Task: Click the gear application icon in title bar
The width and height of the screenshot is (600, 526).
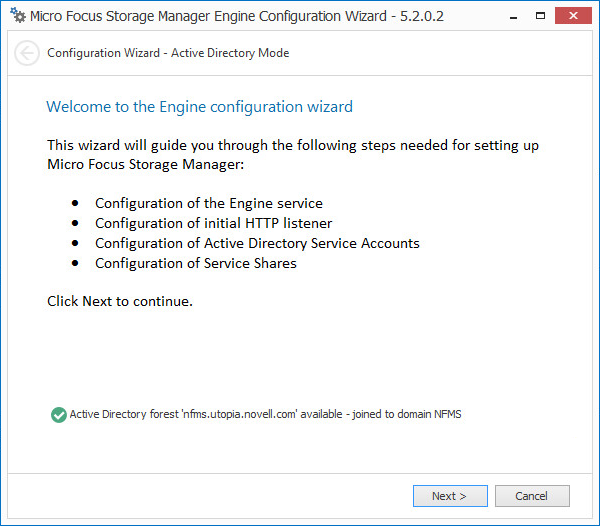Action: click(17, 17)
